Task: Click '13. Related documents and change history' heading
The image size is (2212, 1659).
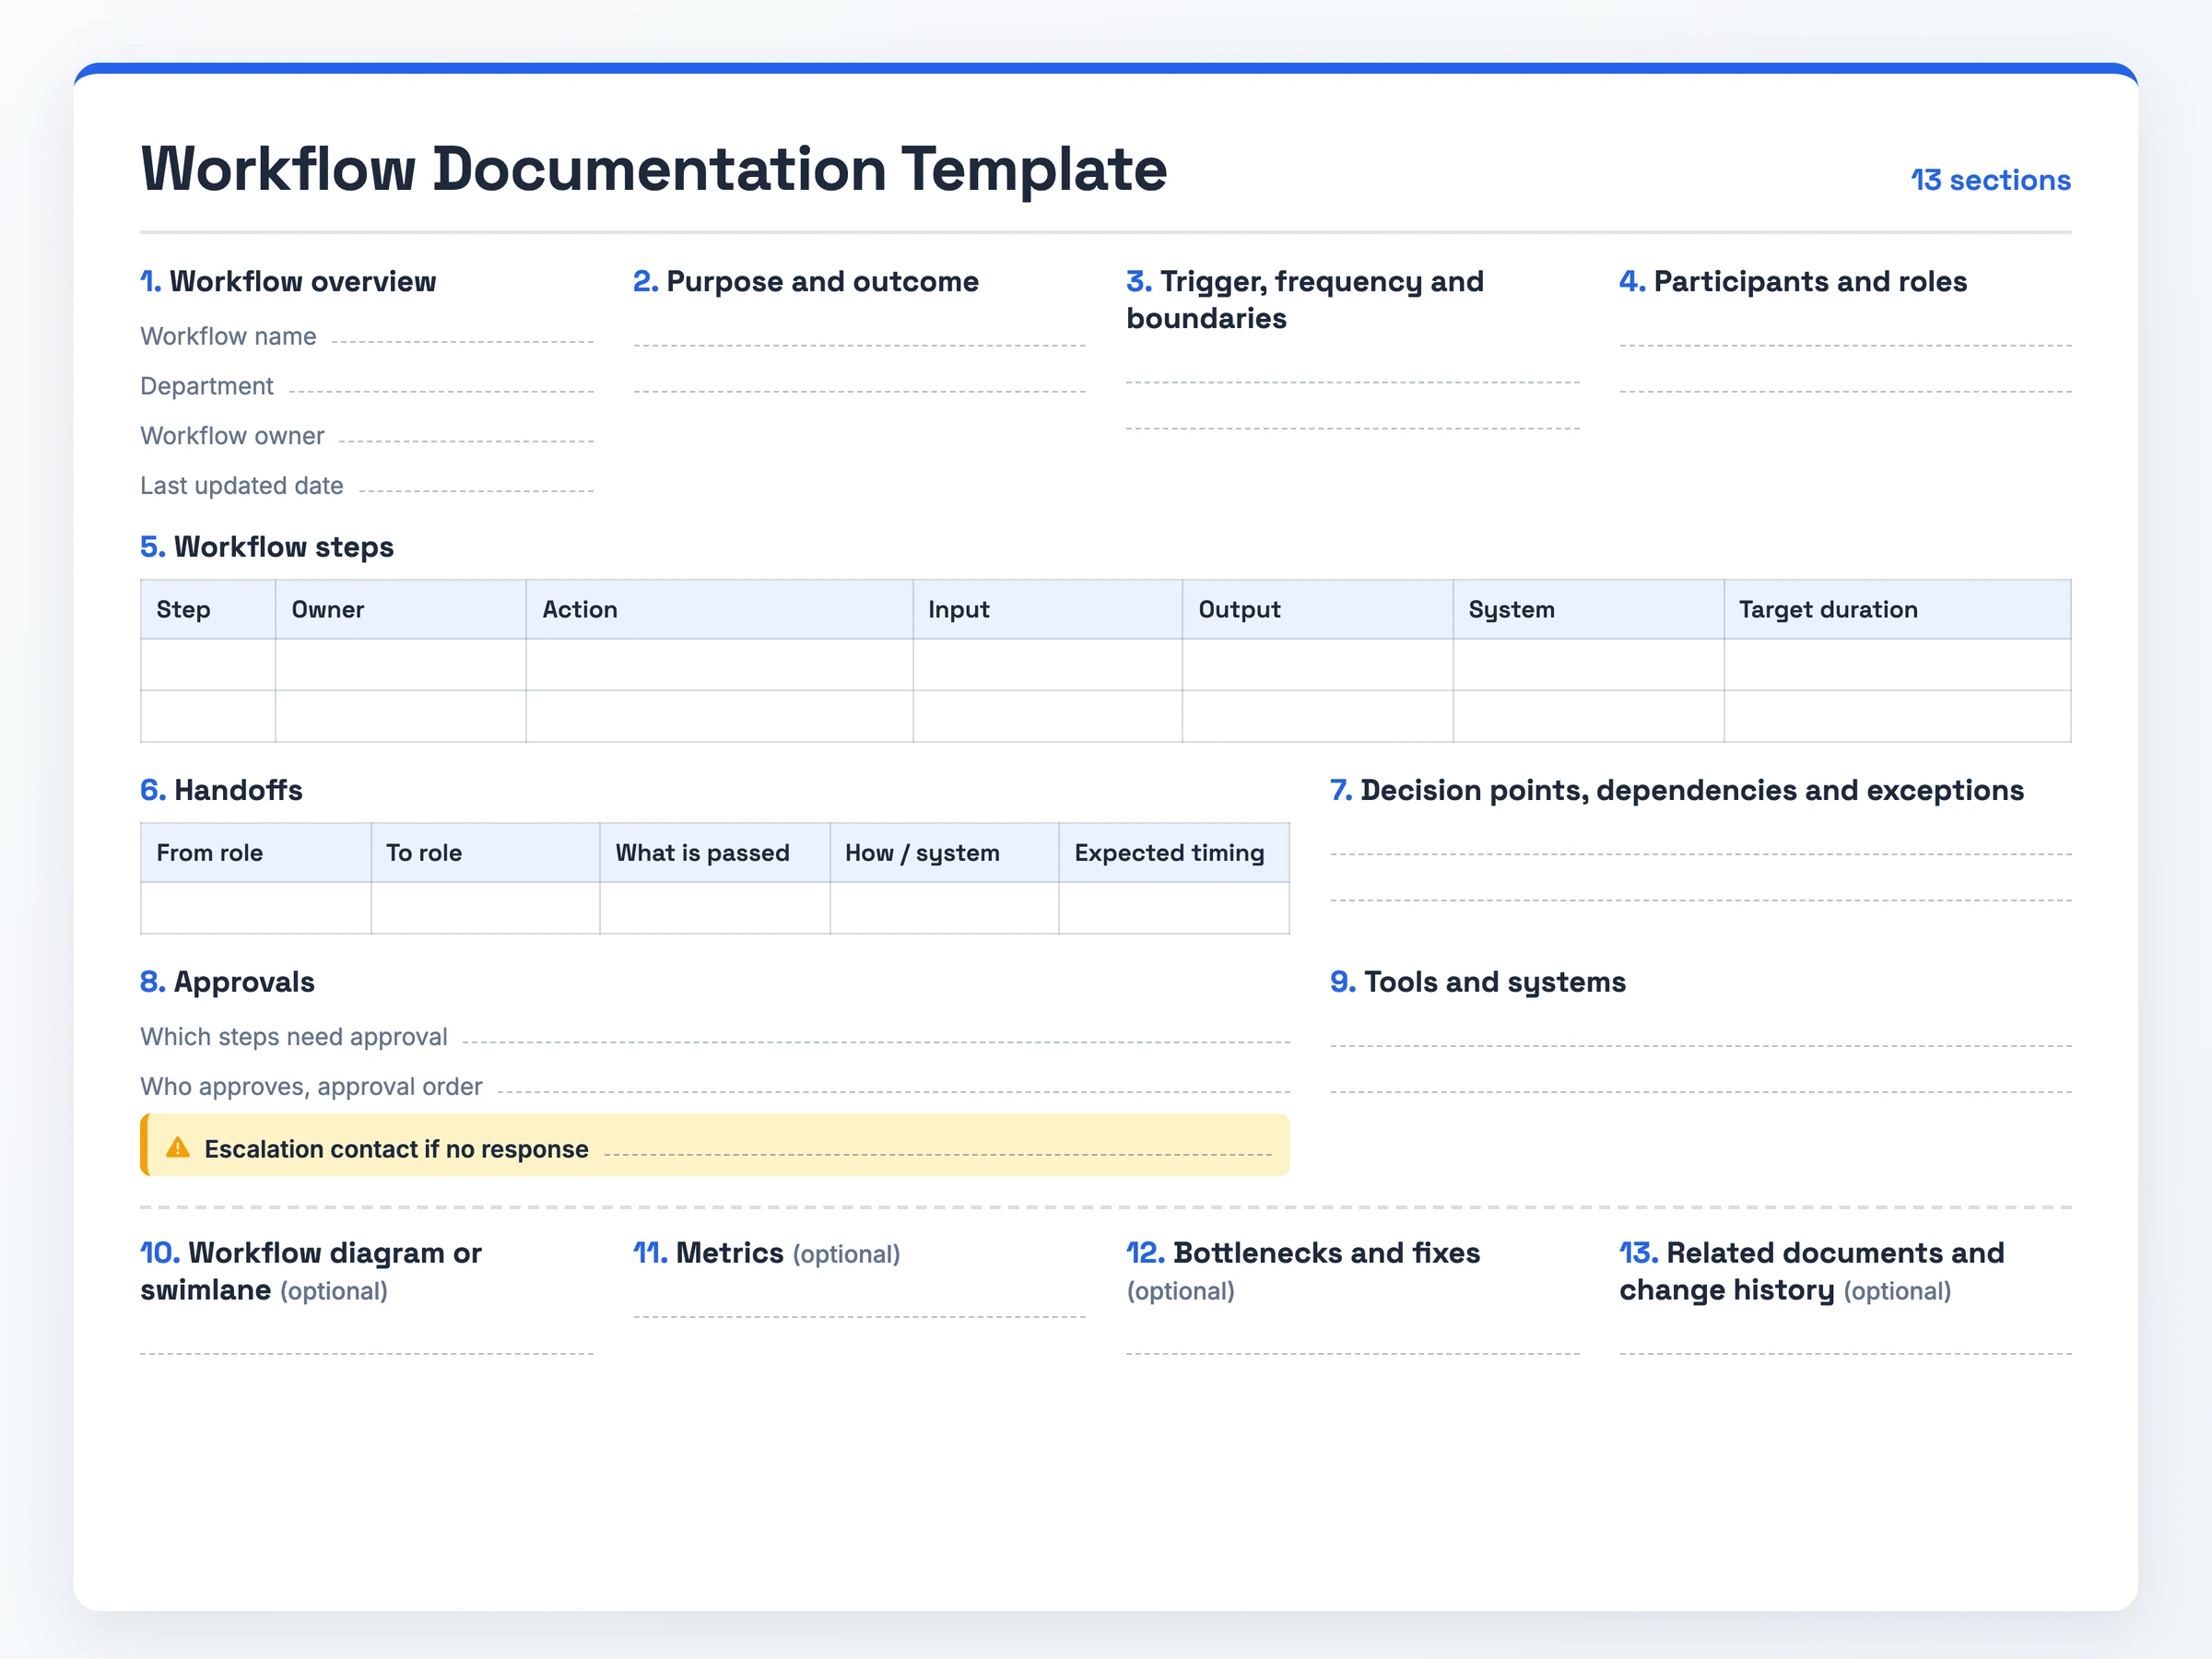Action: pyautogui.click(x=1812, y=1272)
